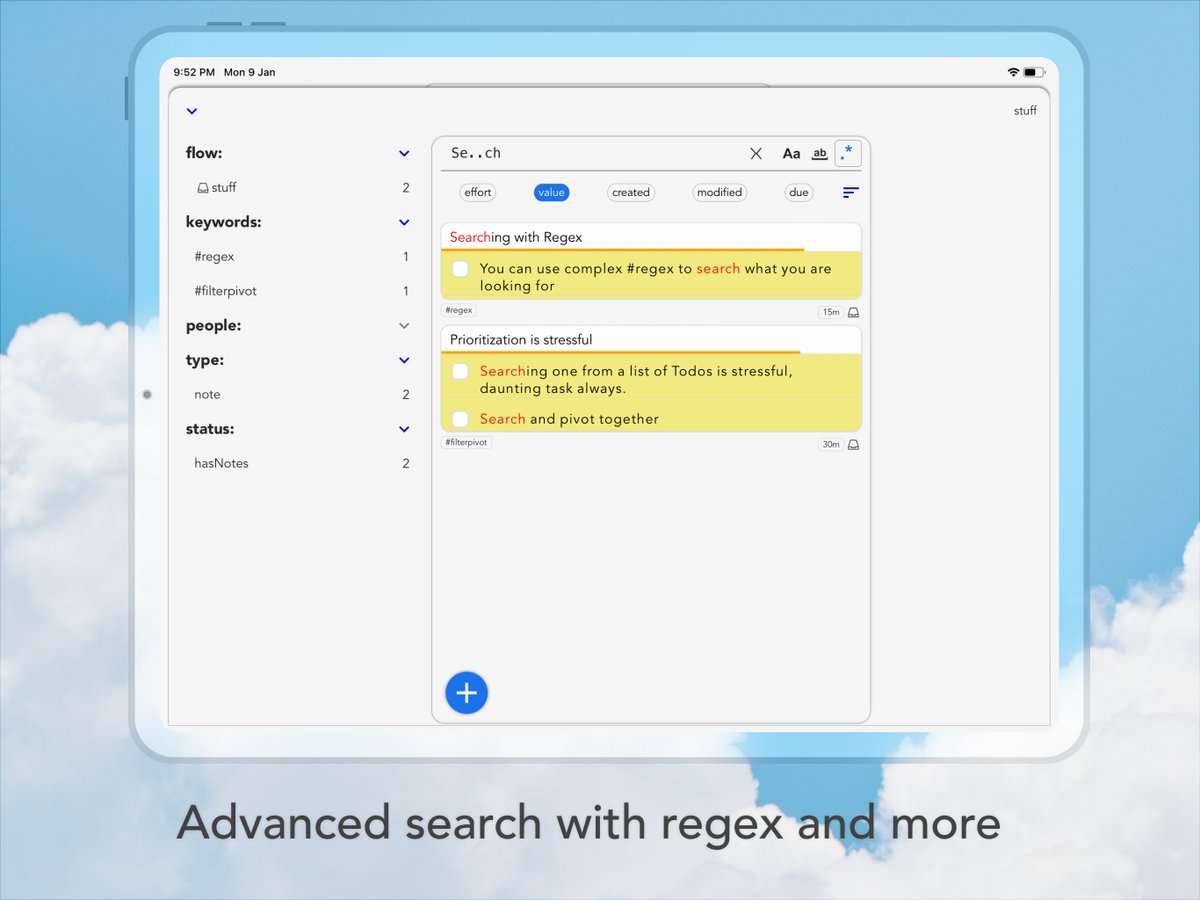Click the flow: section heading

204,153
